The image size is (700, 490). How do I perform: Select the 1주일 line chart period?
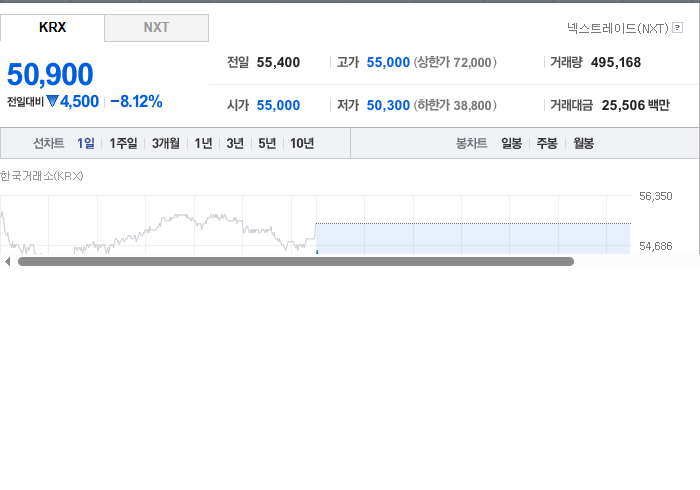coord(123,143)
